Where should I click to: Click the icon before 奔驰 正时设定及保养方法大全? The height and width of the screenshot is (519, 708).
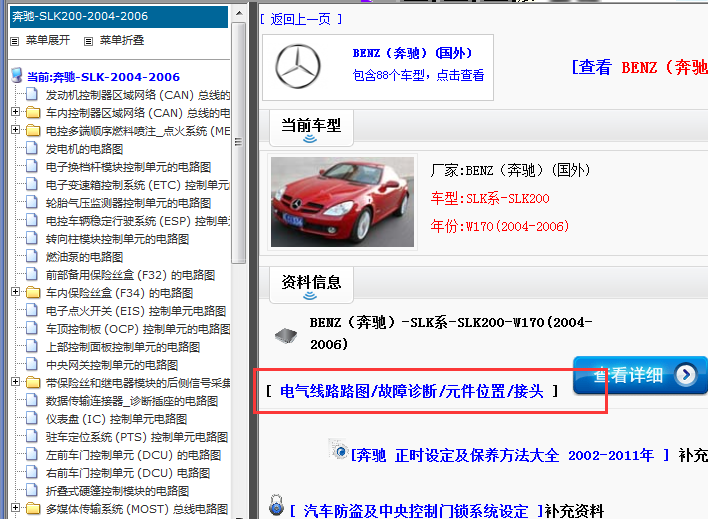coord(338,449)
